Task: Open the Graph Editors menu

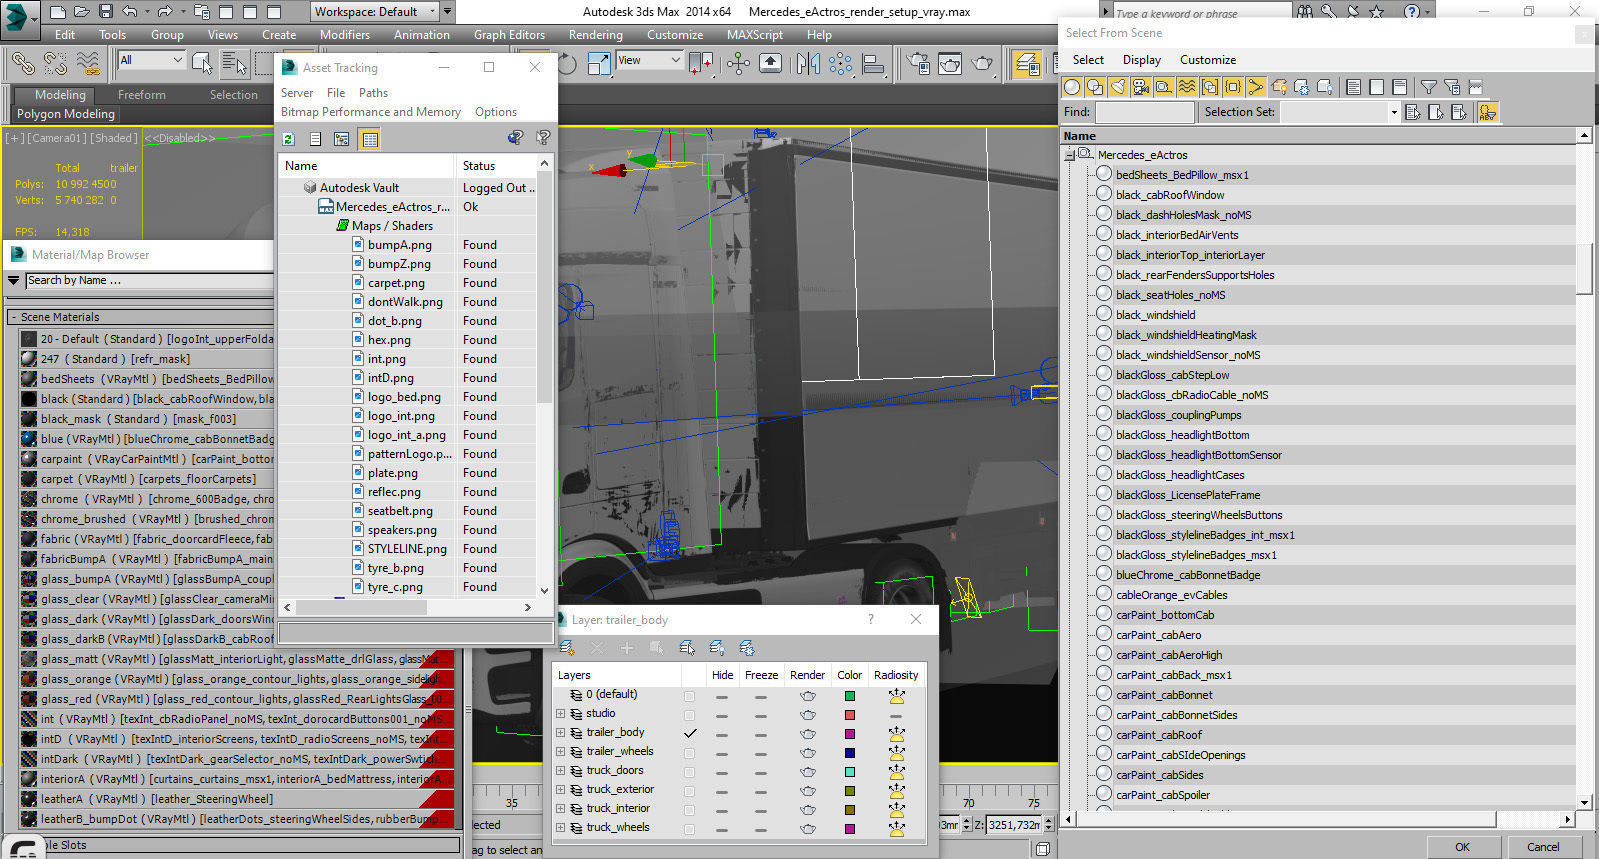Action: [x=509, y=34]
